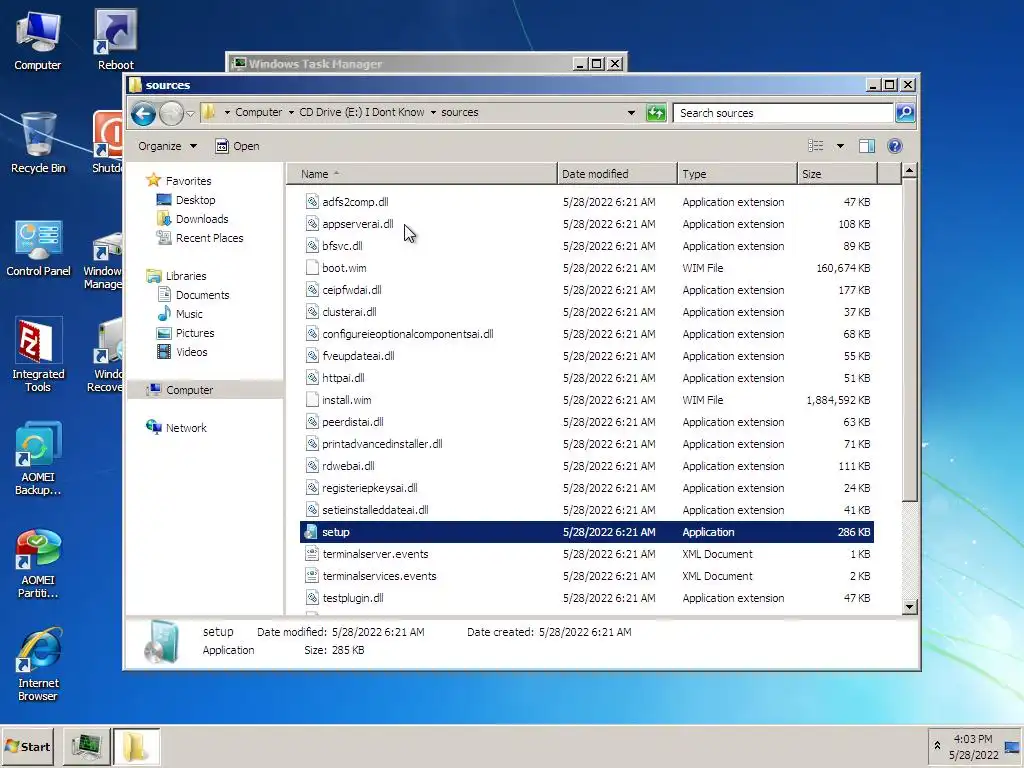Image resolution: width=1024 pixels, height=768 pixels.
Task: Show hidden tray icons arrow
Action: [937, 745]
